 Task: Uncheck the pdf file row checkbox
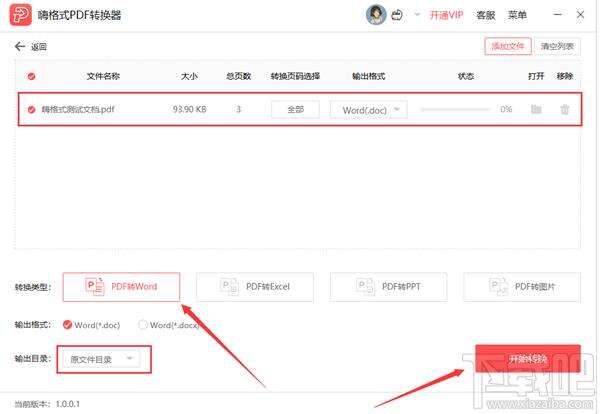(x=31, y=109)
